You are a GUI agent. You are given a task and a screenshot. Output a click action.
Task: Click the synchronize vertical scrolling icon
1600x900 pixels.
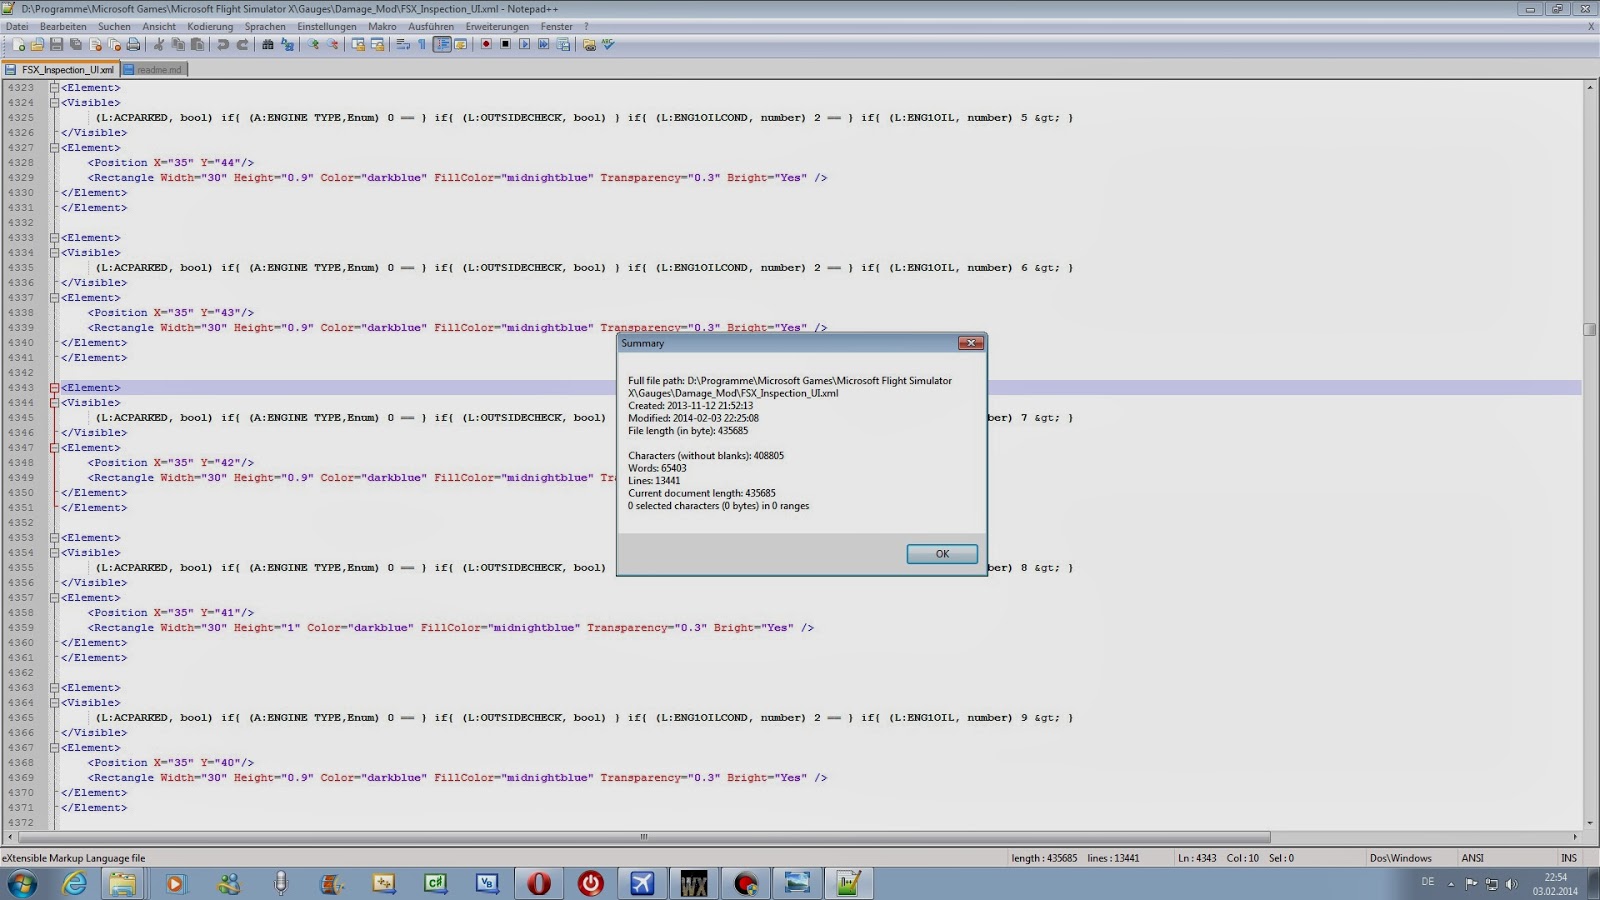(x=358, y=44)
